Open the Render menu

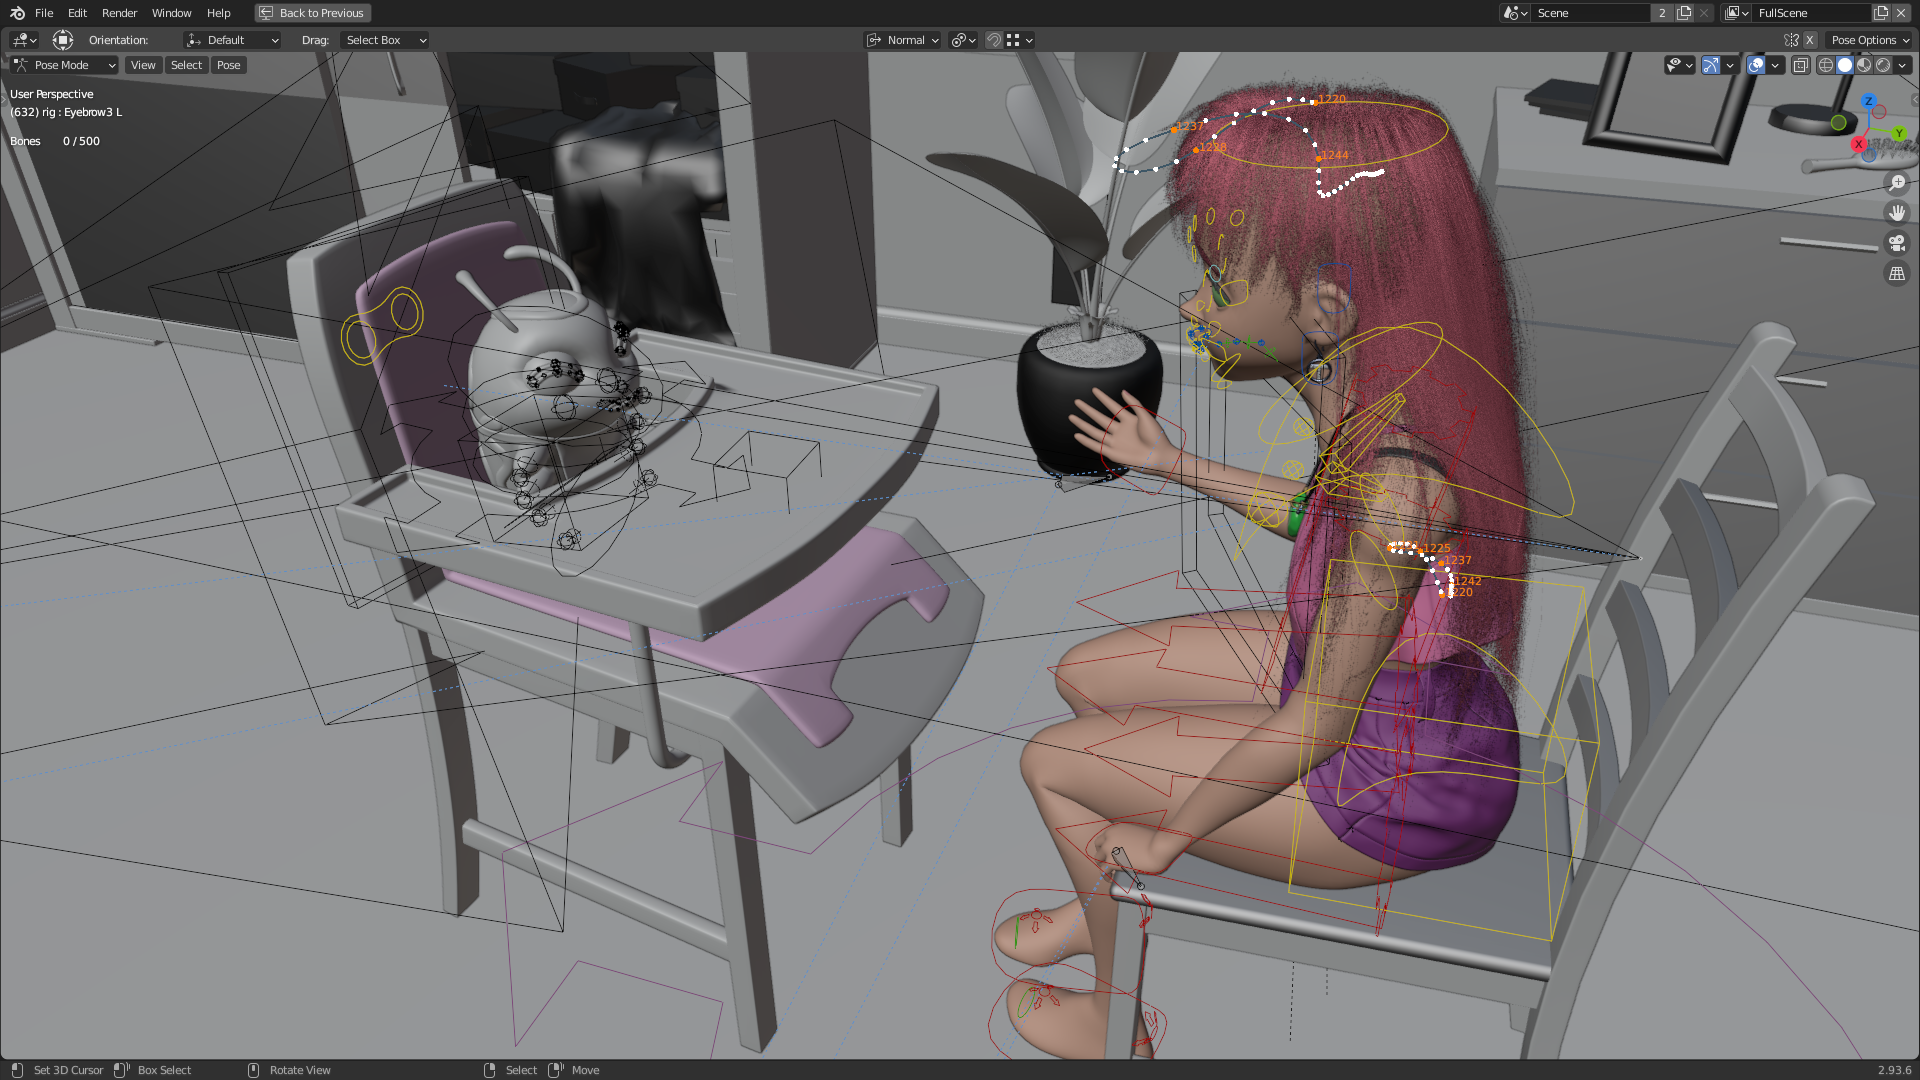click(x=119, y=13)
